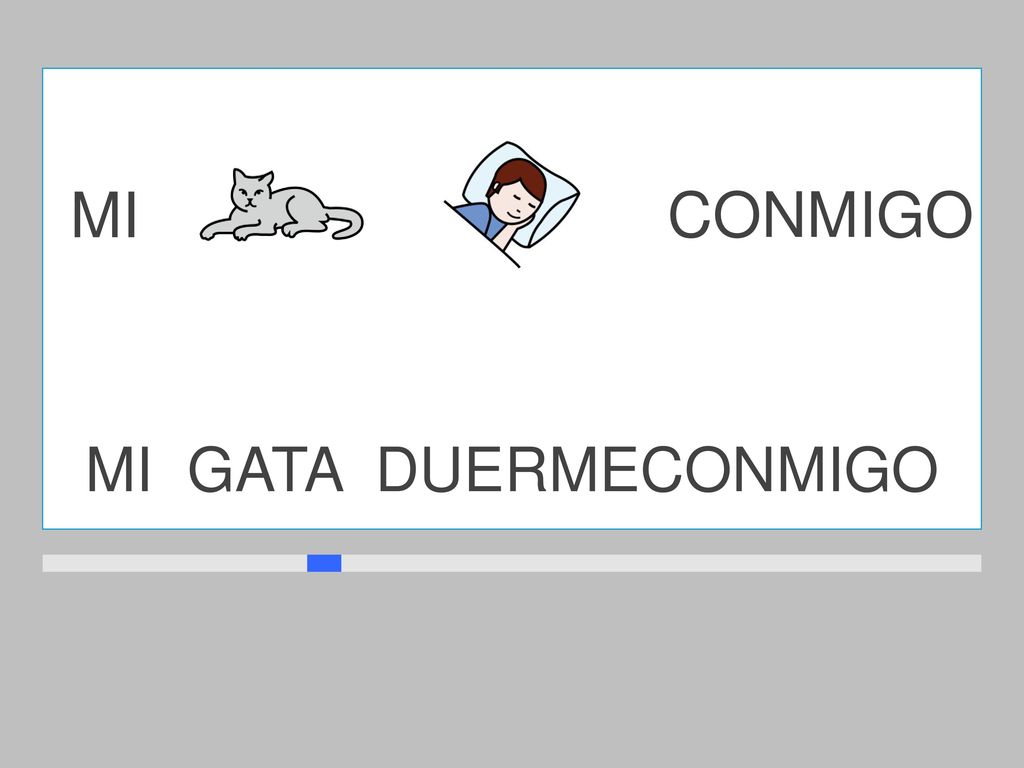Click the blue progress bar handle
Screen dimensions: 1024x768
tap(324, 563)
